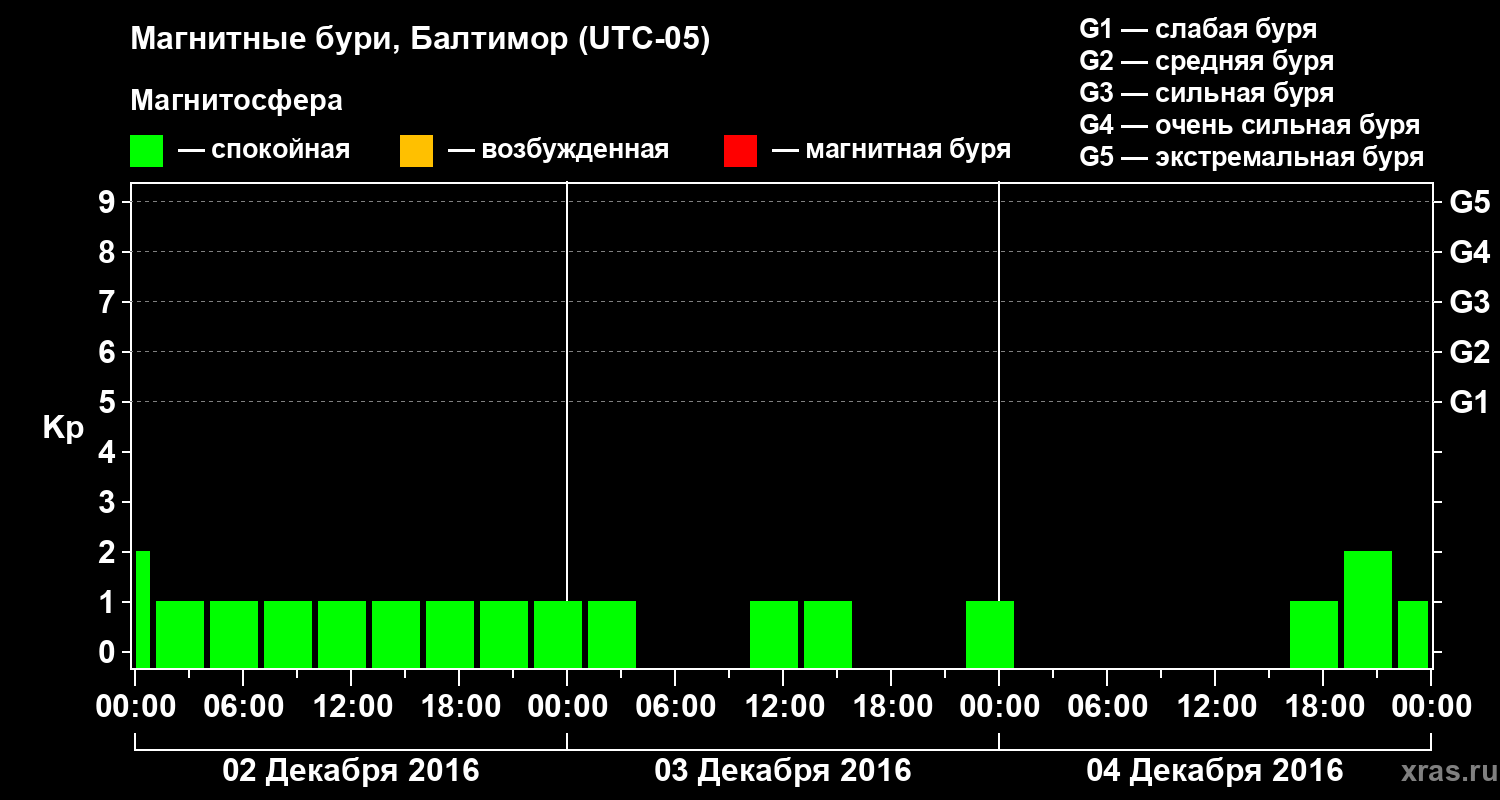Viewport: 1500px width, 800px height.
Task: Click the right-axis 'G4' label
Action: (1469, 252)
